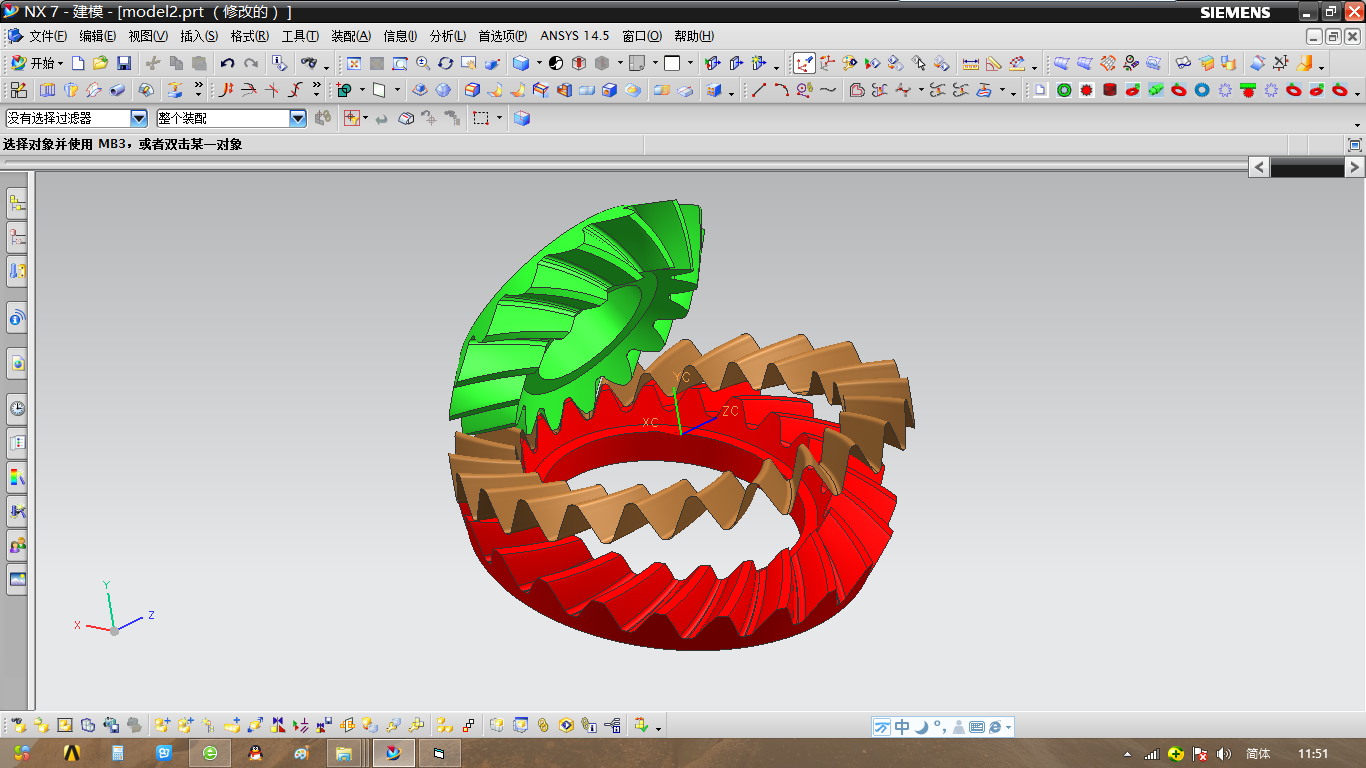Undo the last action with the undo arrow
This screenshot has width=1366, height=768.
point(227,63)
